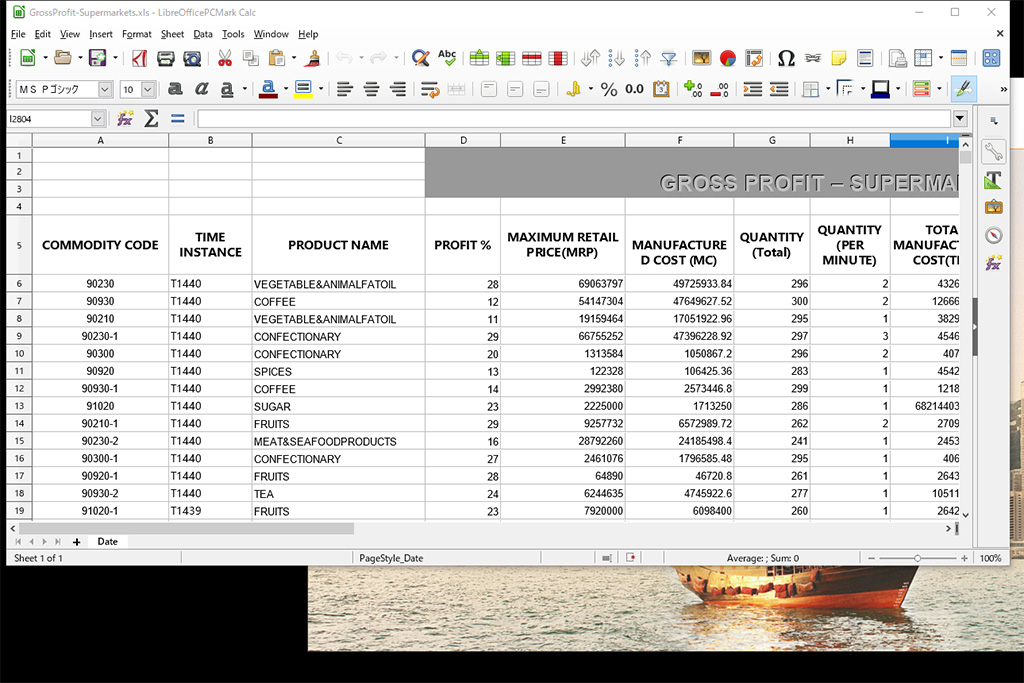Open the sidebar Navigator panel
Screen dimensions: 1024x683
[993, 236]
